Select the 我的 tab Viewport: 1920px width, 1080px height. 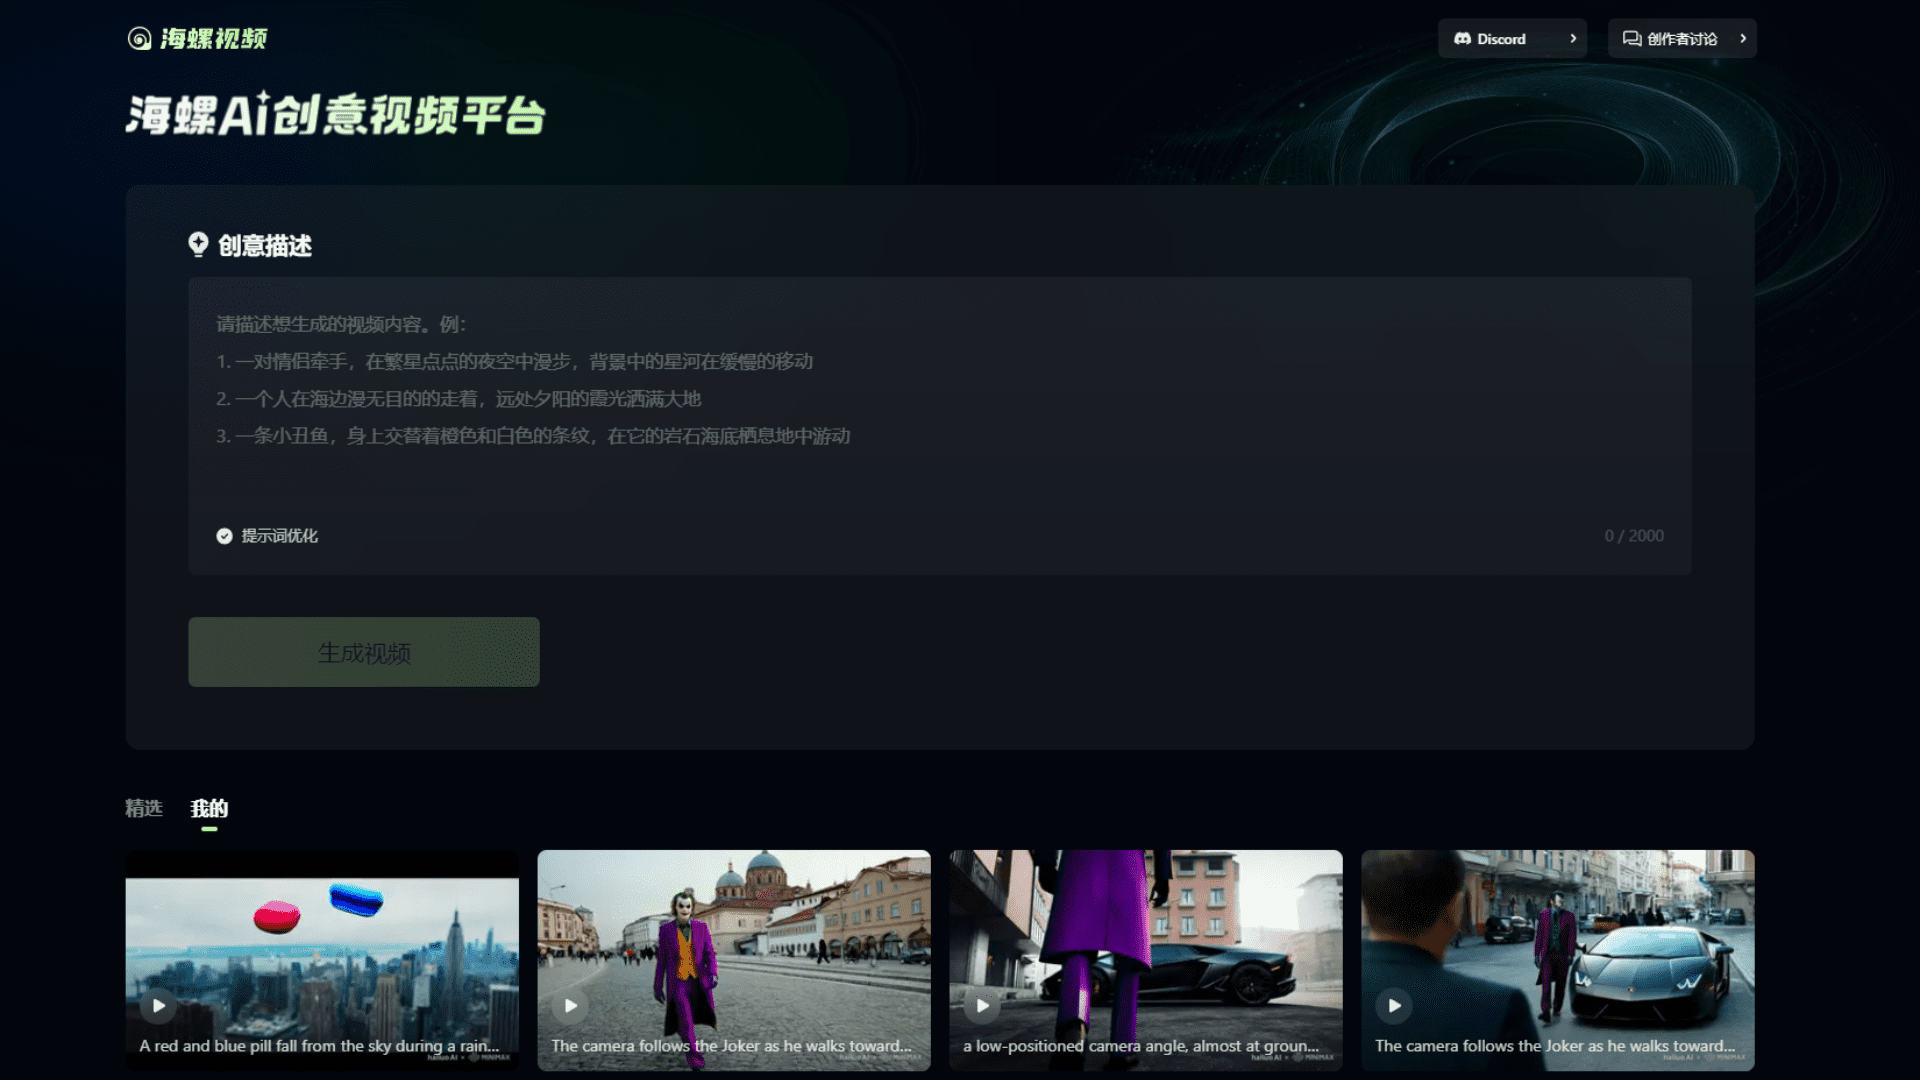coord(209,808)
